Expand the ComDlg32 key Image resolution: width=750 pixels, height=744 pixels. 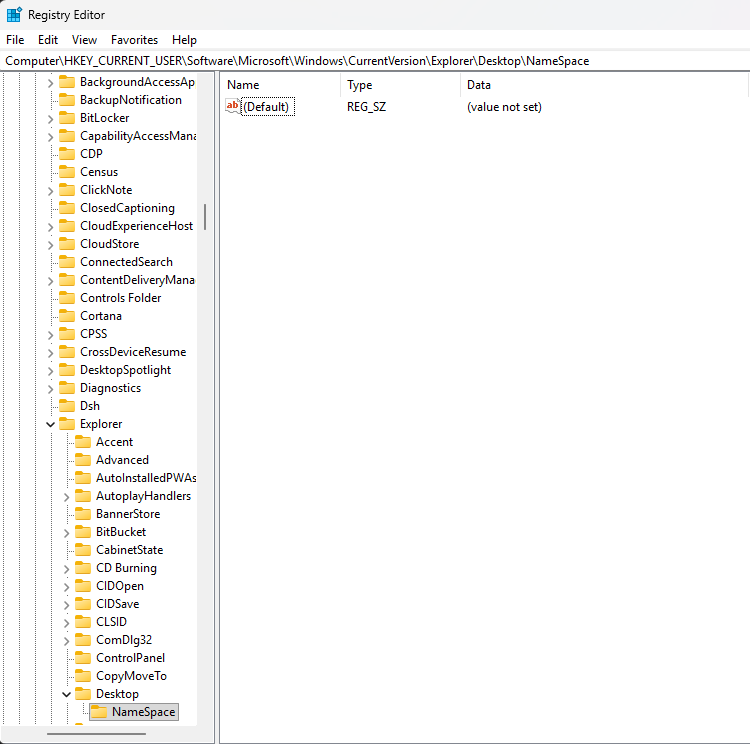[x=66, y=641]
